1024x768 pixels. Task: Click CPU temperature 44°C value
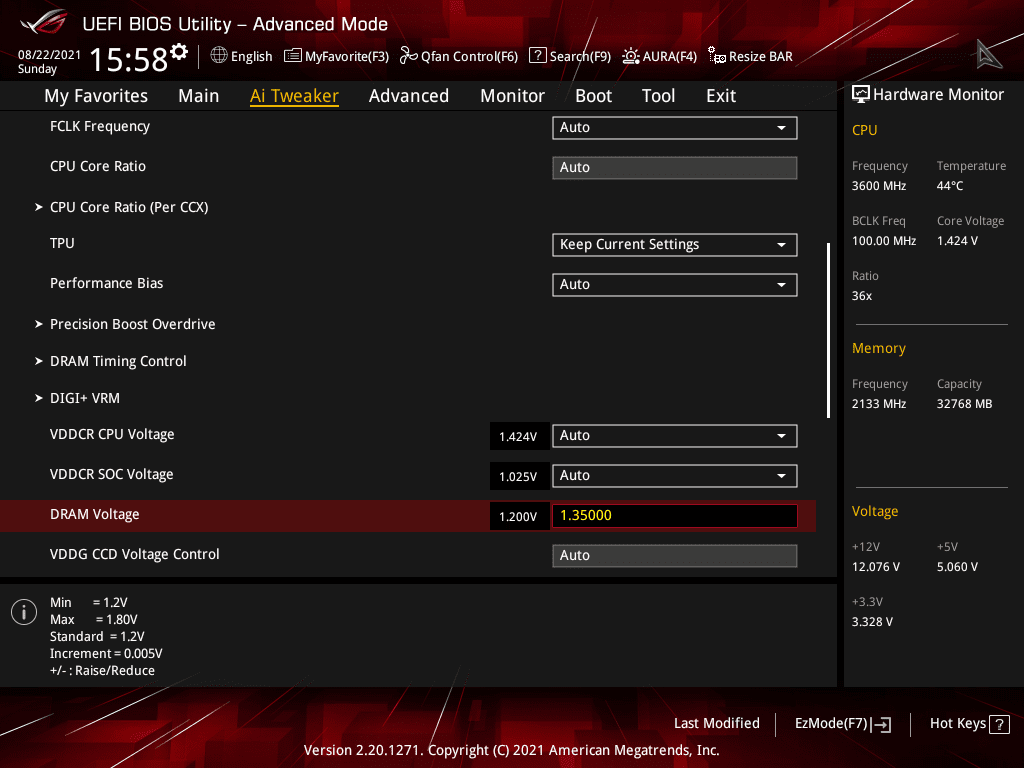950,186
